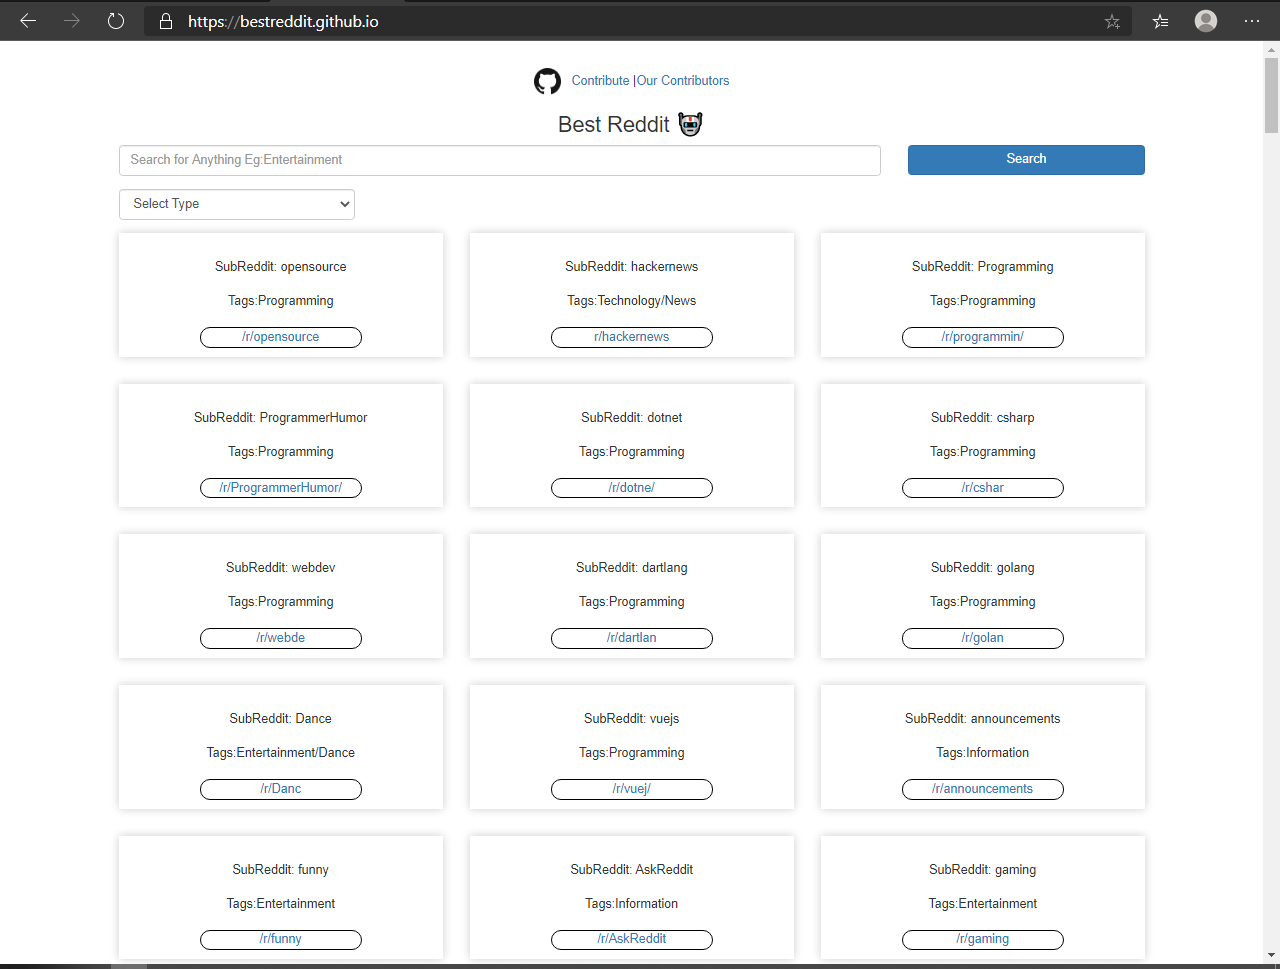Click the GitHub octocat icon
The height and width of the screenshot is (969, 1280).
point(547,81)
